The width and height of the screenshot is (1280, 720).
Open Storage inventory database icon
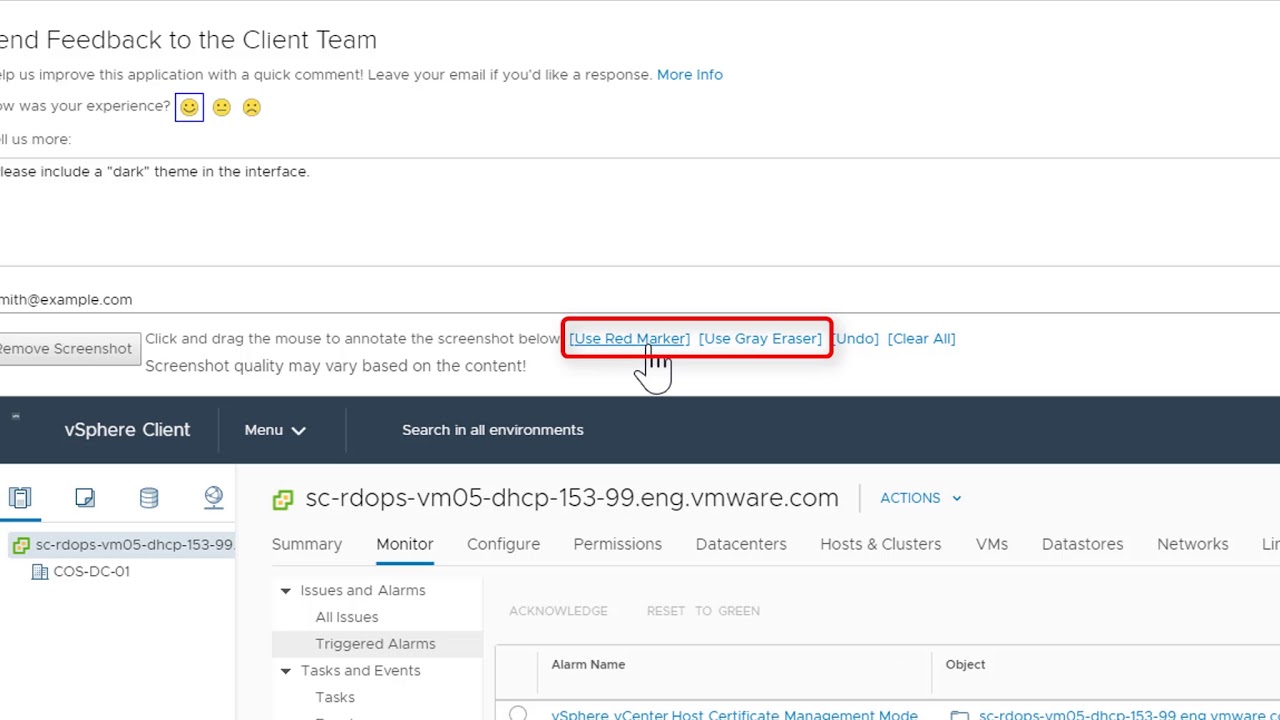click(149, 497)
